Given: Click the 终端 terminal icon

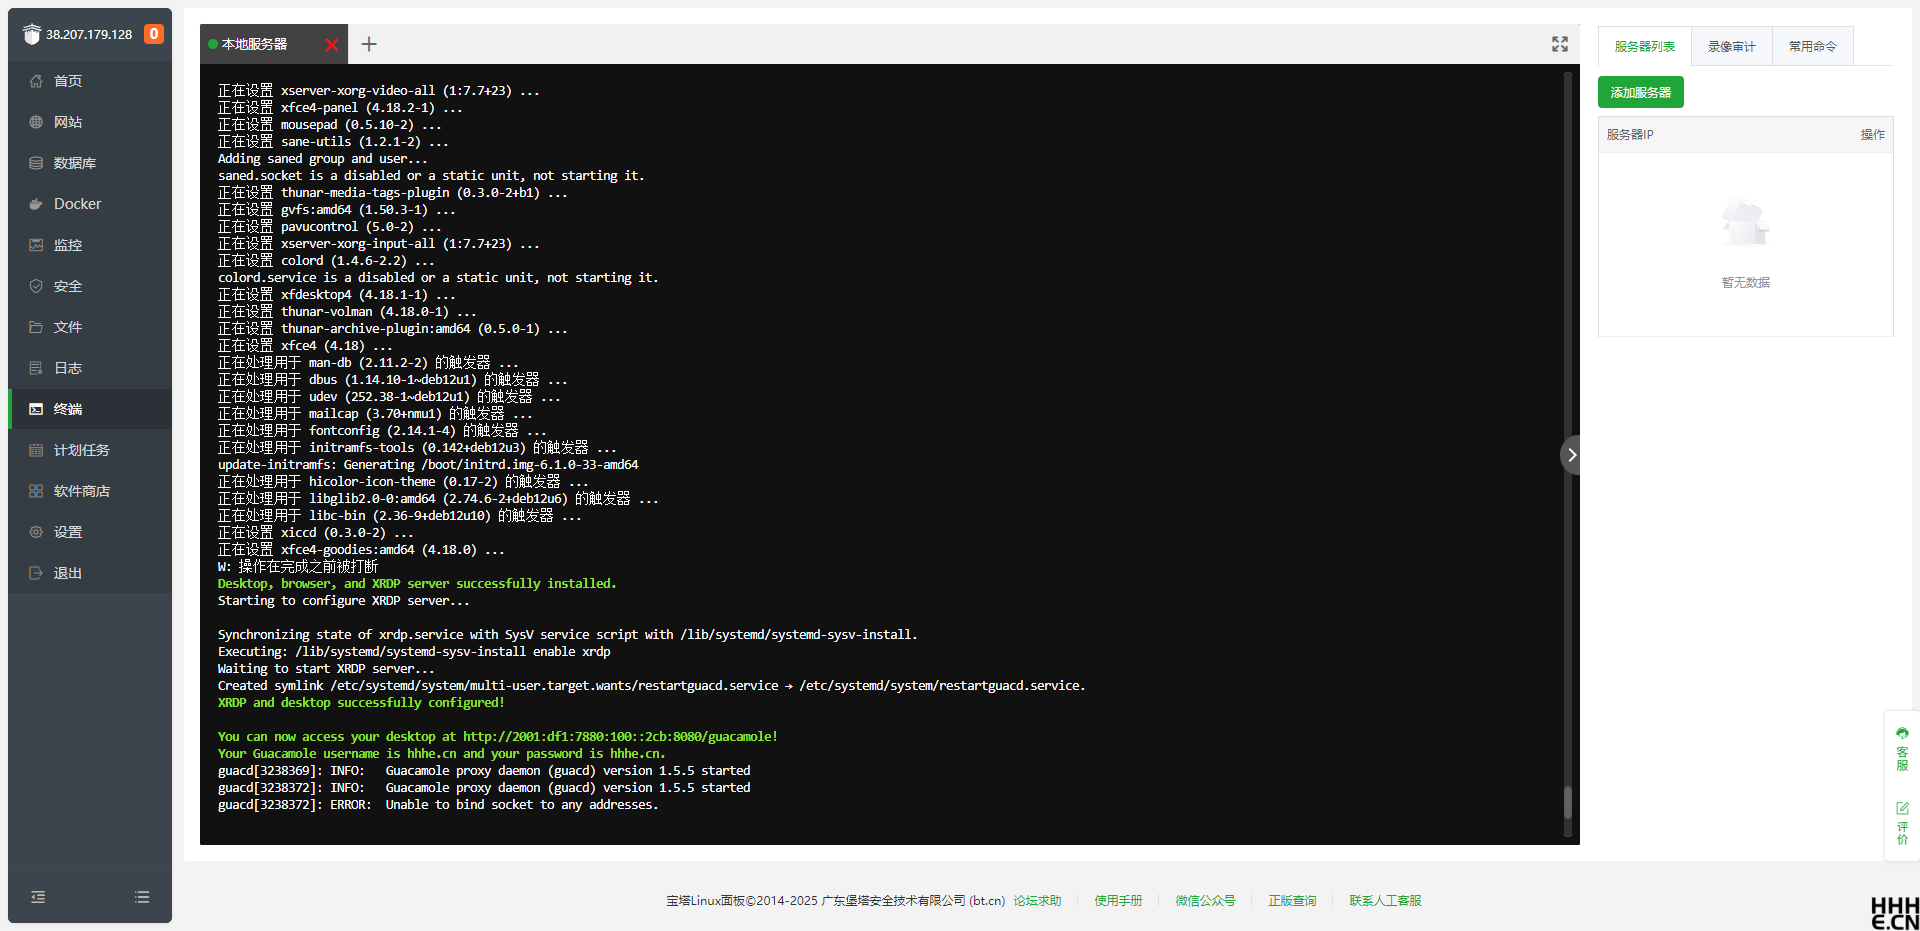Looking at the screenshot, I should tap(36, 409).
